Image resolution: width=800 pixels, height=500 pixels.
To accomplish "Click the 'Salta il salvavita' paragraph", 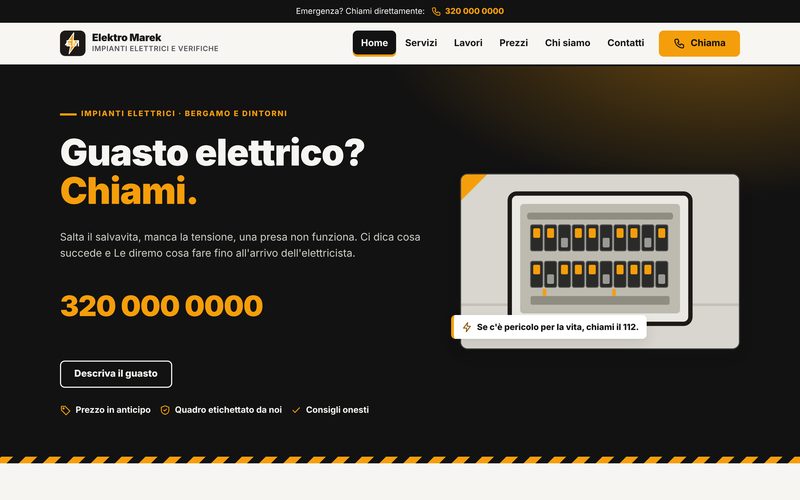I will [x=240, y=245].
